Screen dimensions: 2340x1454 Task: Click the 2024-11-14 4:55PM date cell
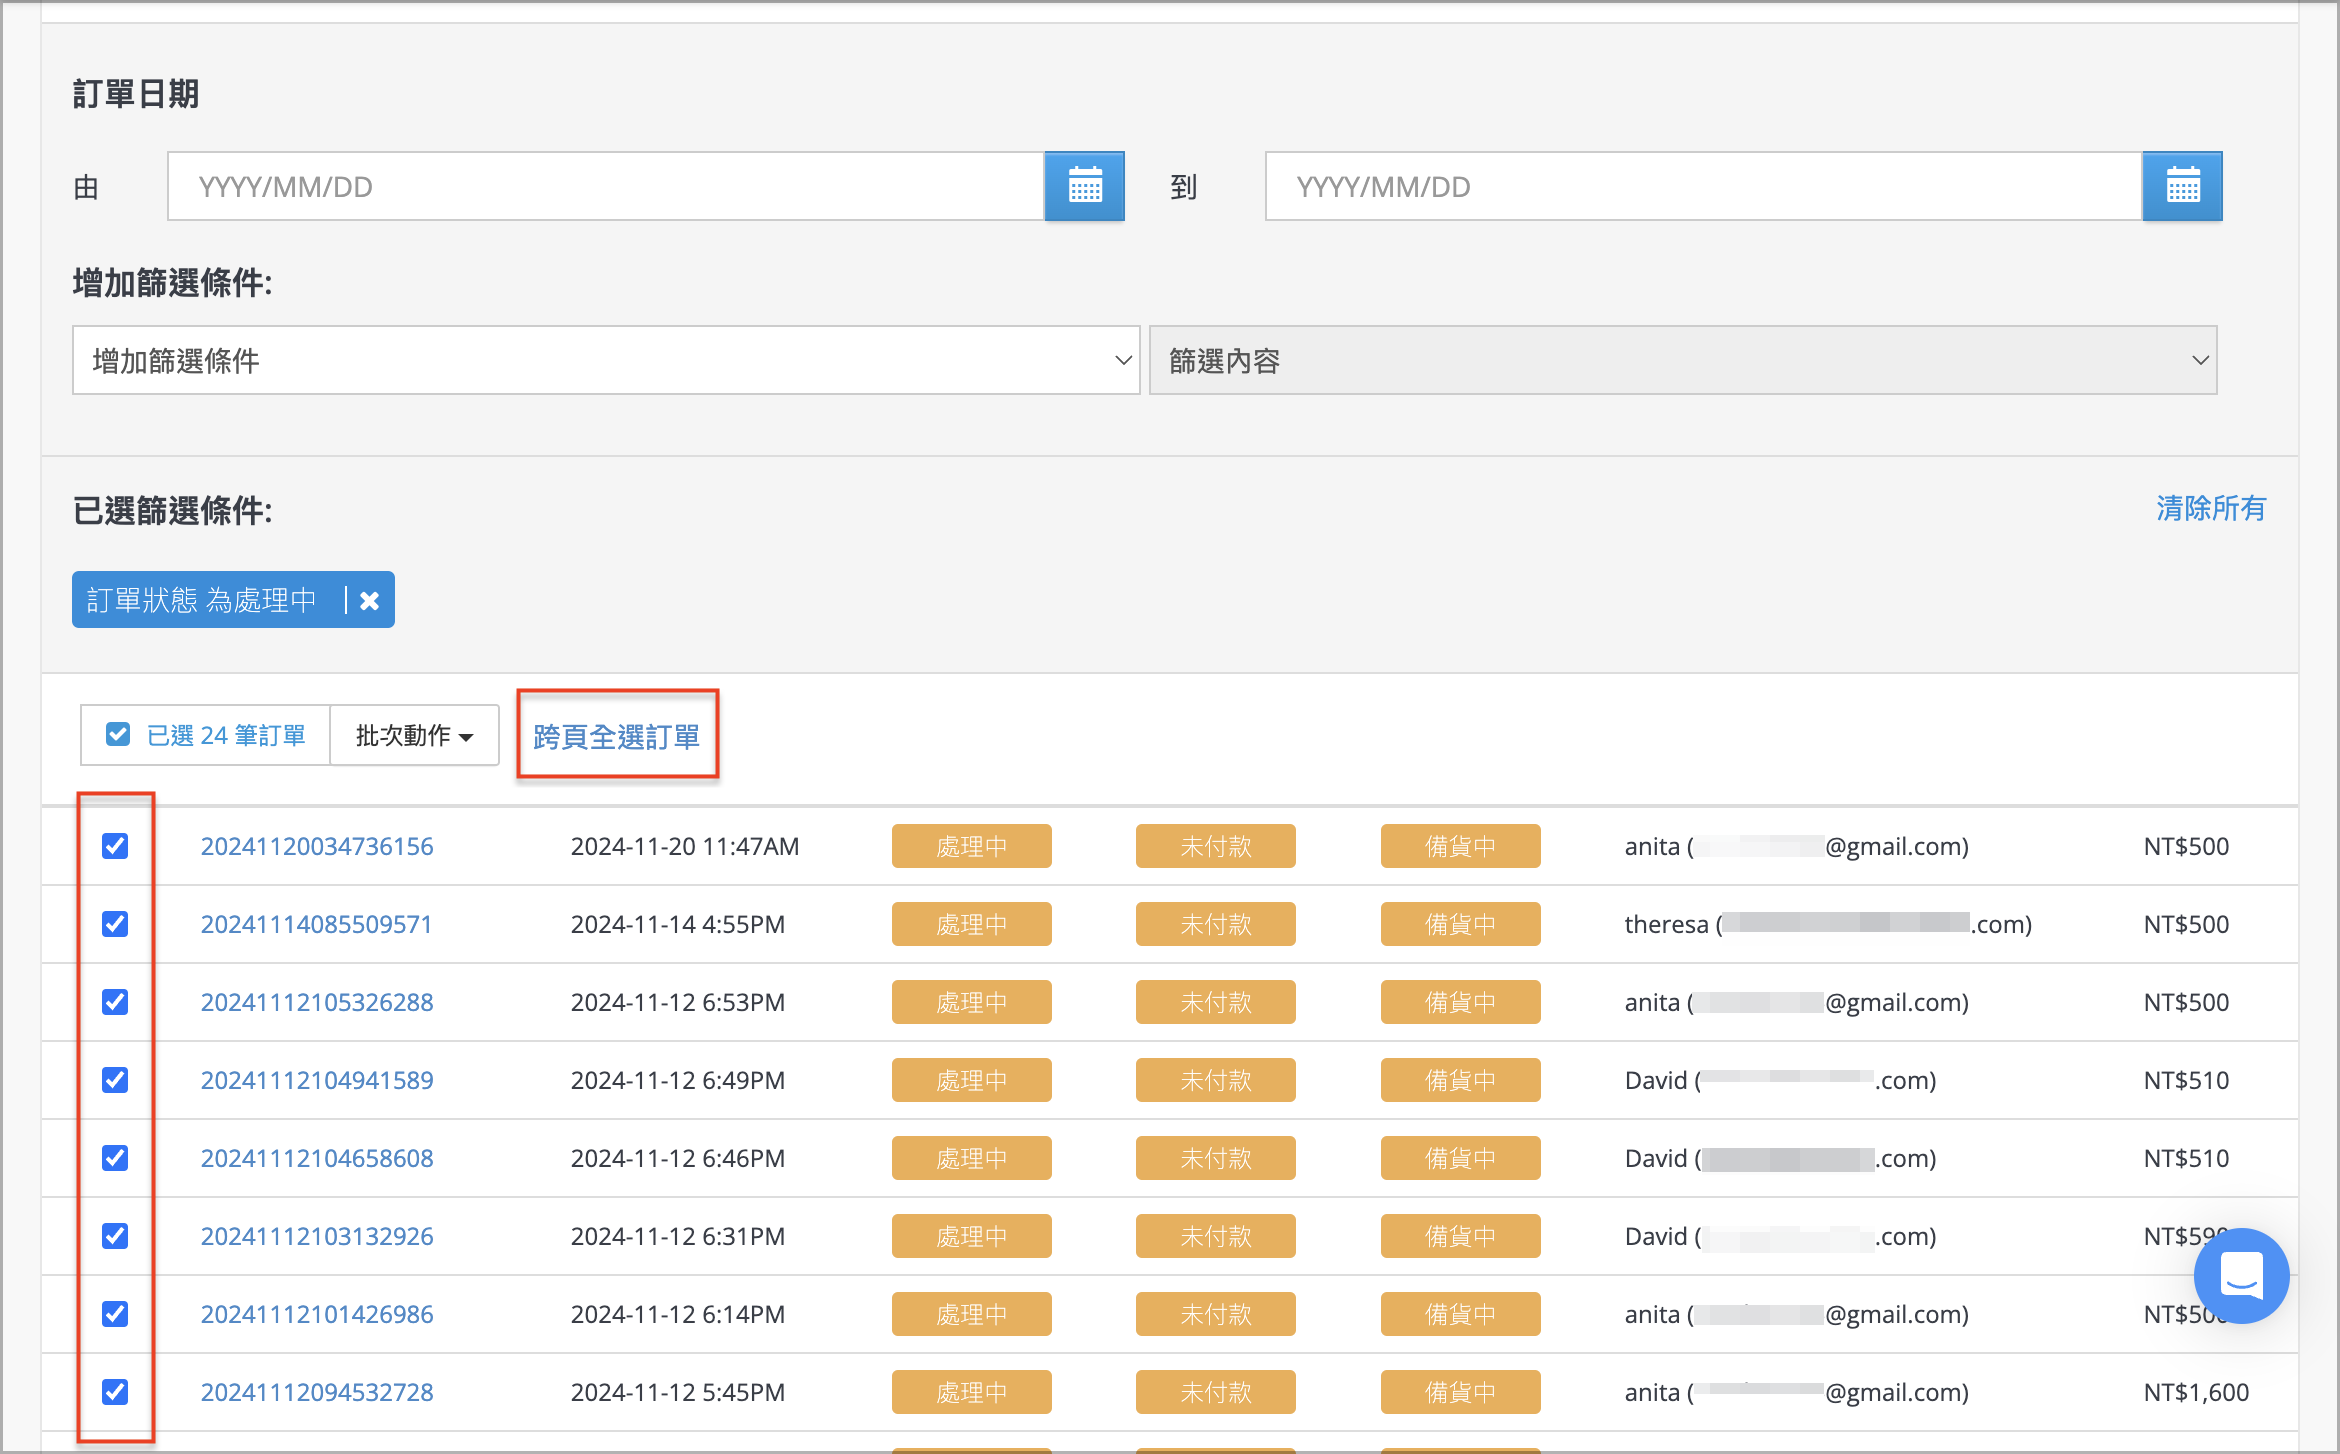point(678,924)
